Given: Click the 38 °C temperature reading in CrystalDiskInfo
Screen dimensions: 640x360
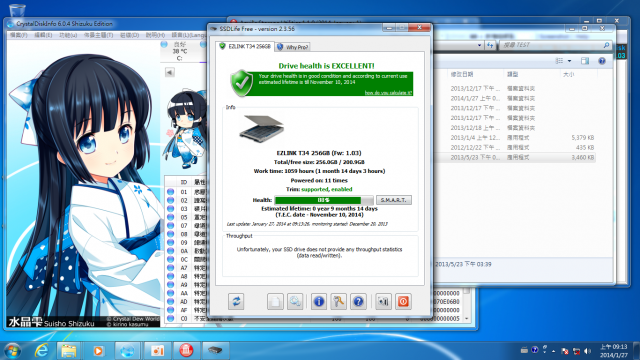Looking at the screenshot, I should (180, 51).
